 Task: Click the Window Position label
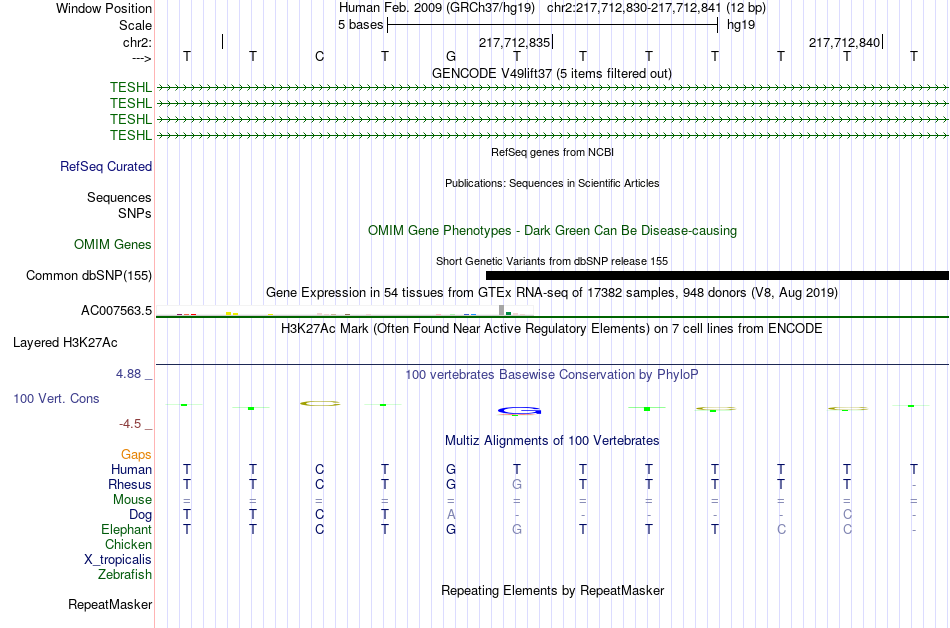[104, 8]
